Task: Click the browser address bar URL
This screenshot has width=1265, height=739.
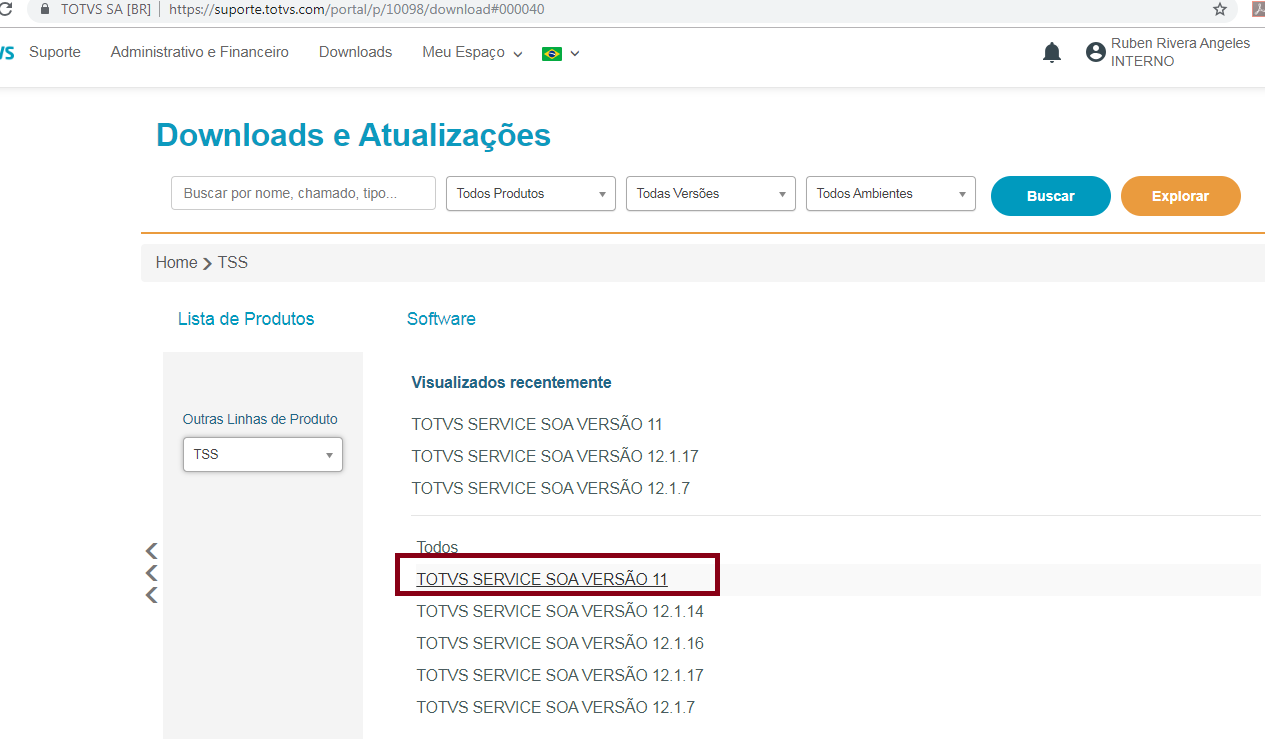Action: coord(356,9)
